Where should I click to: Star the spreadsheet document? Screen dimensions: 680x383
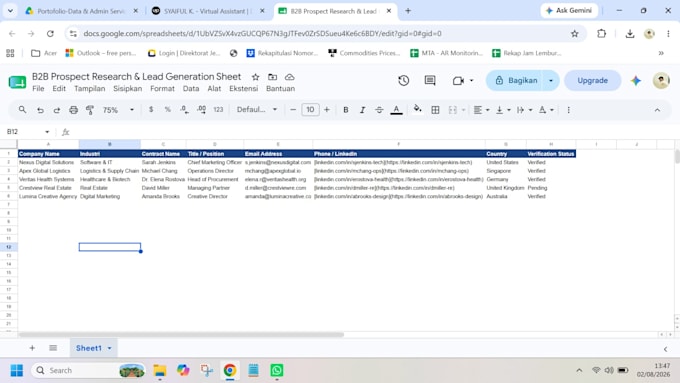pyautogui.click(x=255, y=77)
